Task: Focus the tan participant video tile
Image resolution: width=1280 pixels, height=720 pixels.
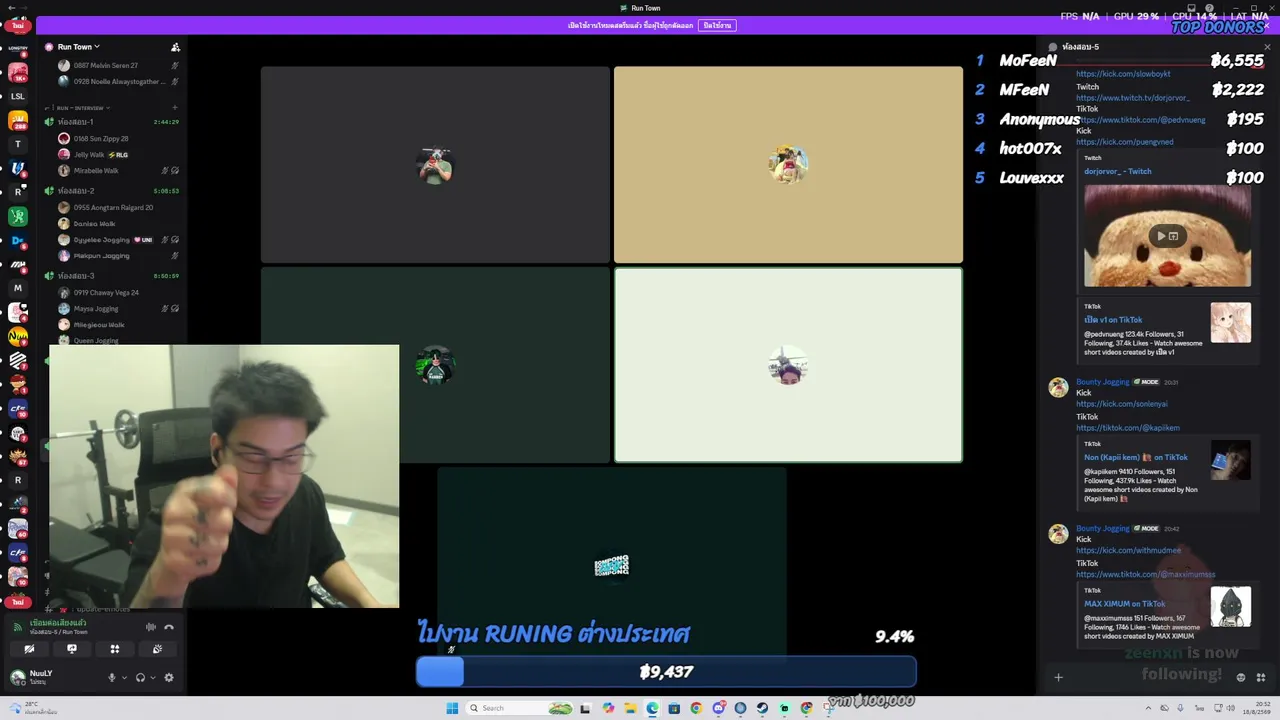Action: [x=788, y=165]
